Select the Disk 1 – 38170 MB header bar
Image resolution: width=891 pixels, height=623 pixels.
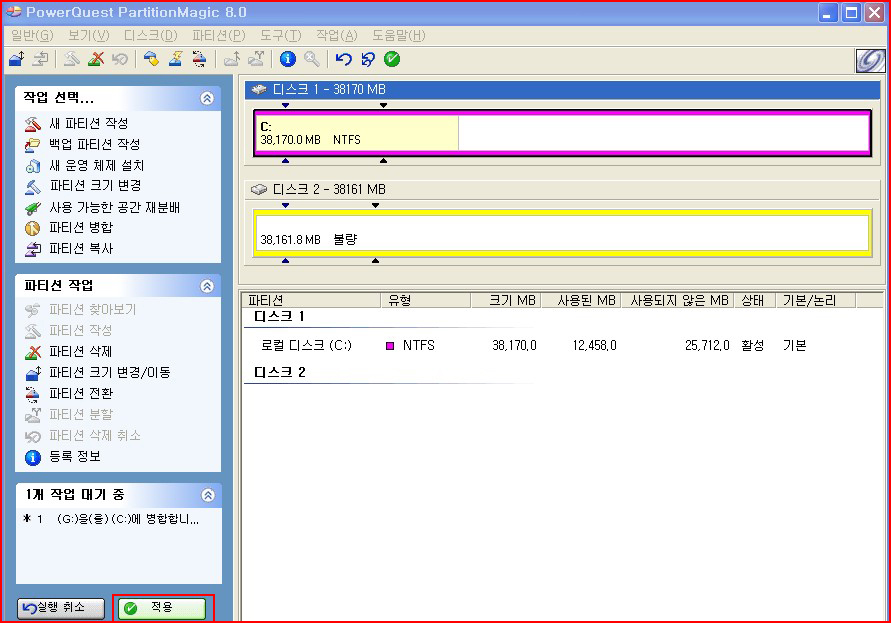coord(563,89)
